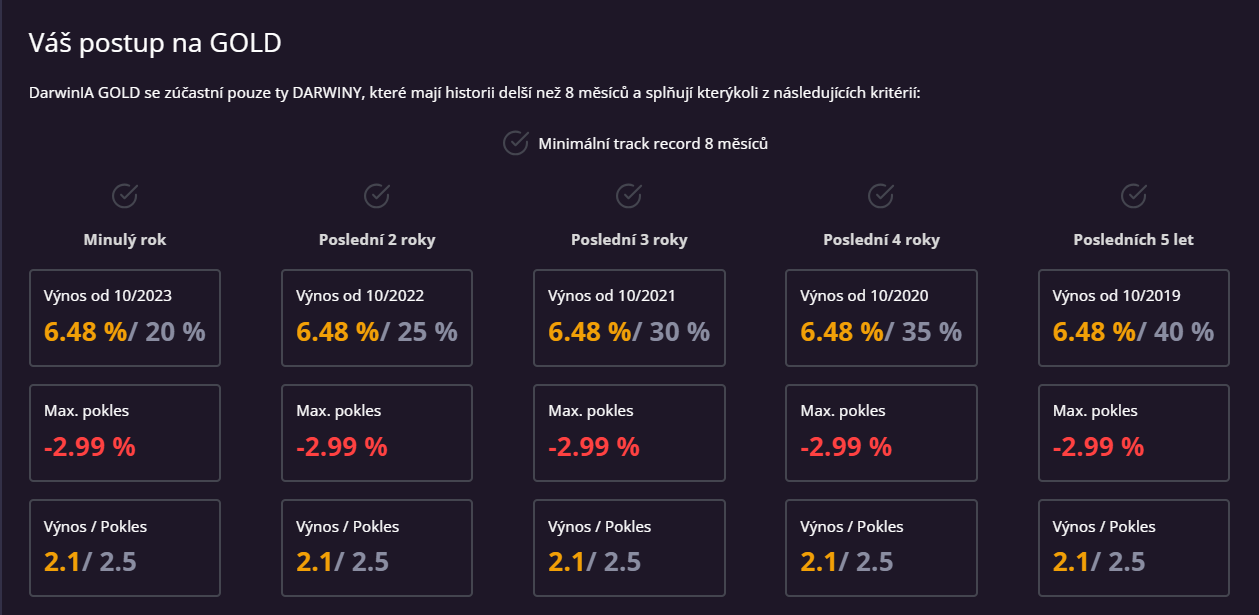Open the Výnos od 10/2019 card
Viewport: 1259px width, 615px height.
click(x=1133, y=317)
